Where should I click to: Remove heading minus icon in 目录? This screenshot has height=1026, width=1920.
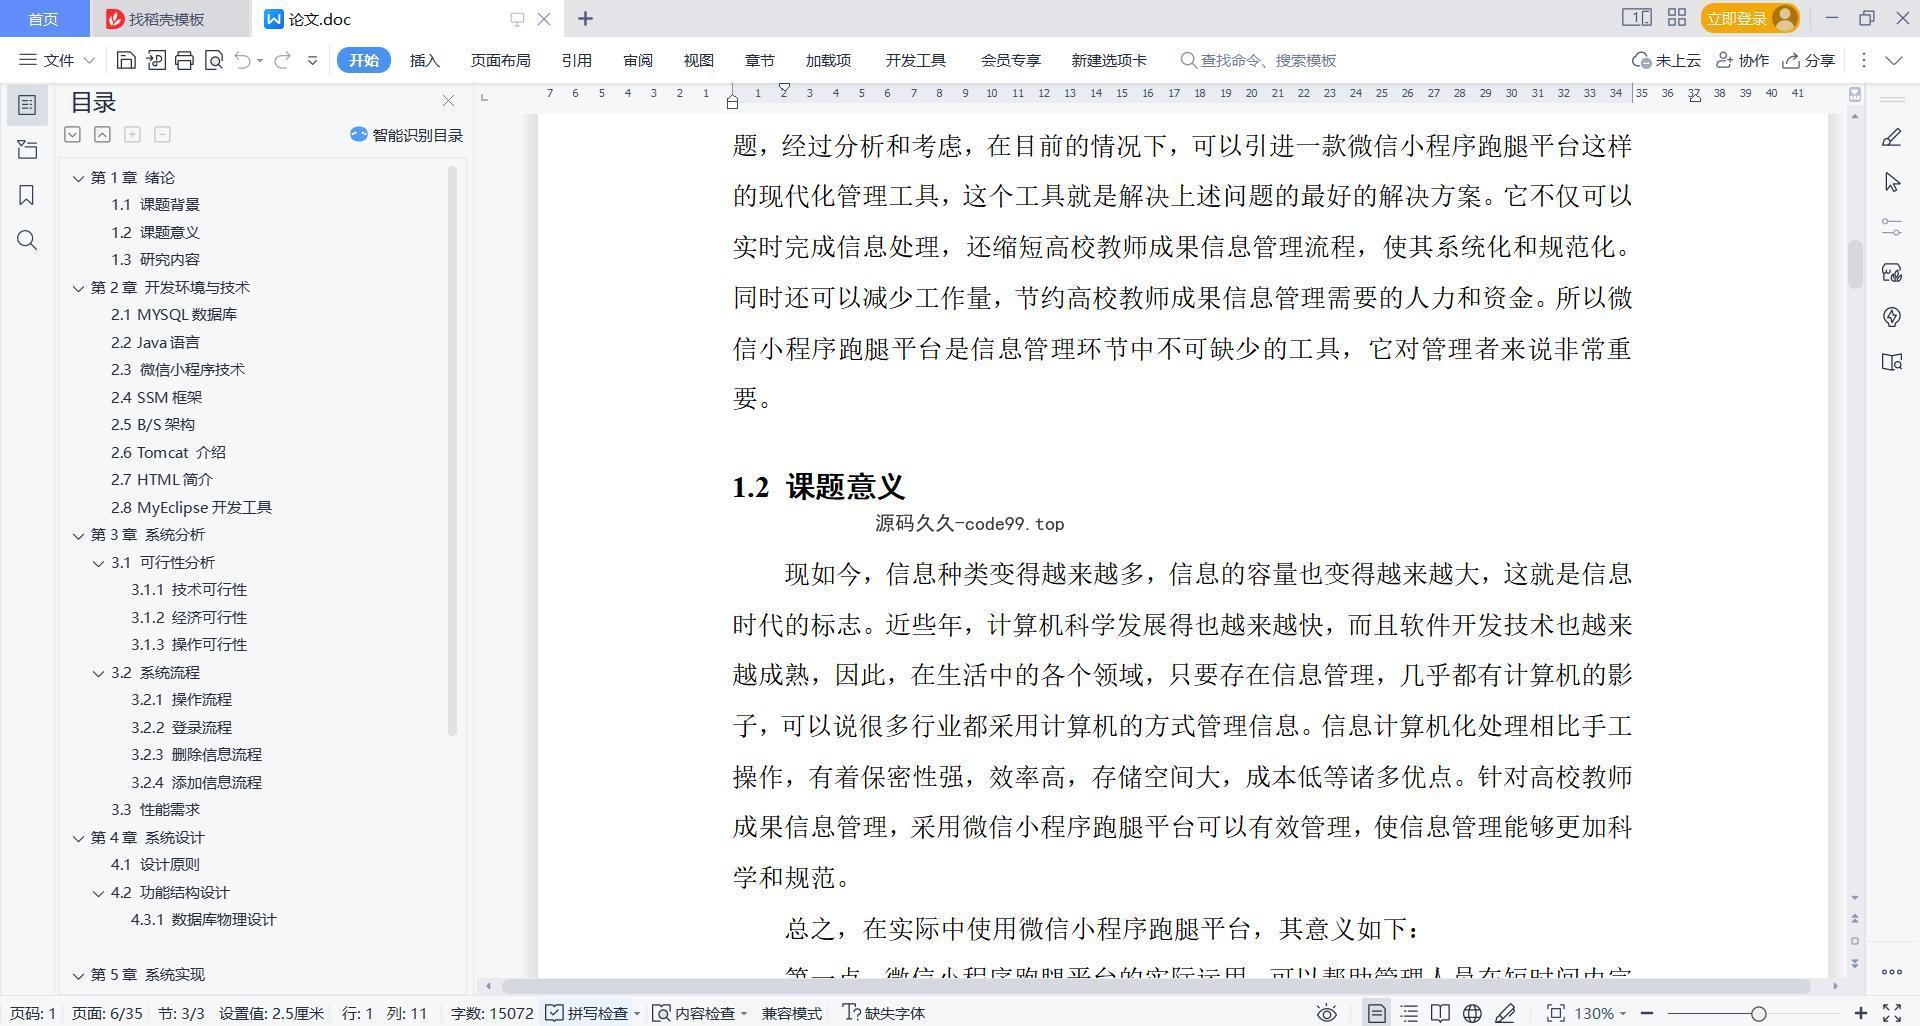coord(162,134)
